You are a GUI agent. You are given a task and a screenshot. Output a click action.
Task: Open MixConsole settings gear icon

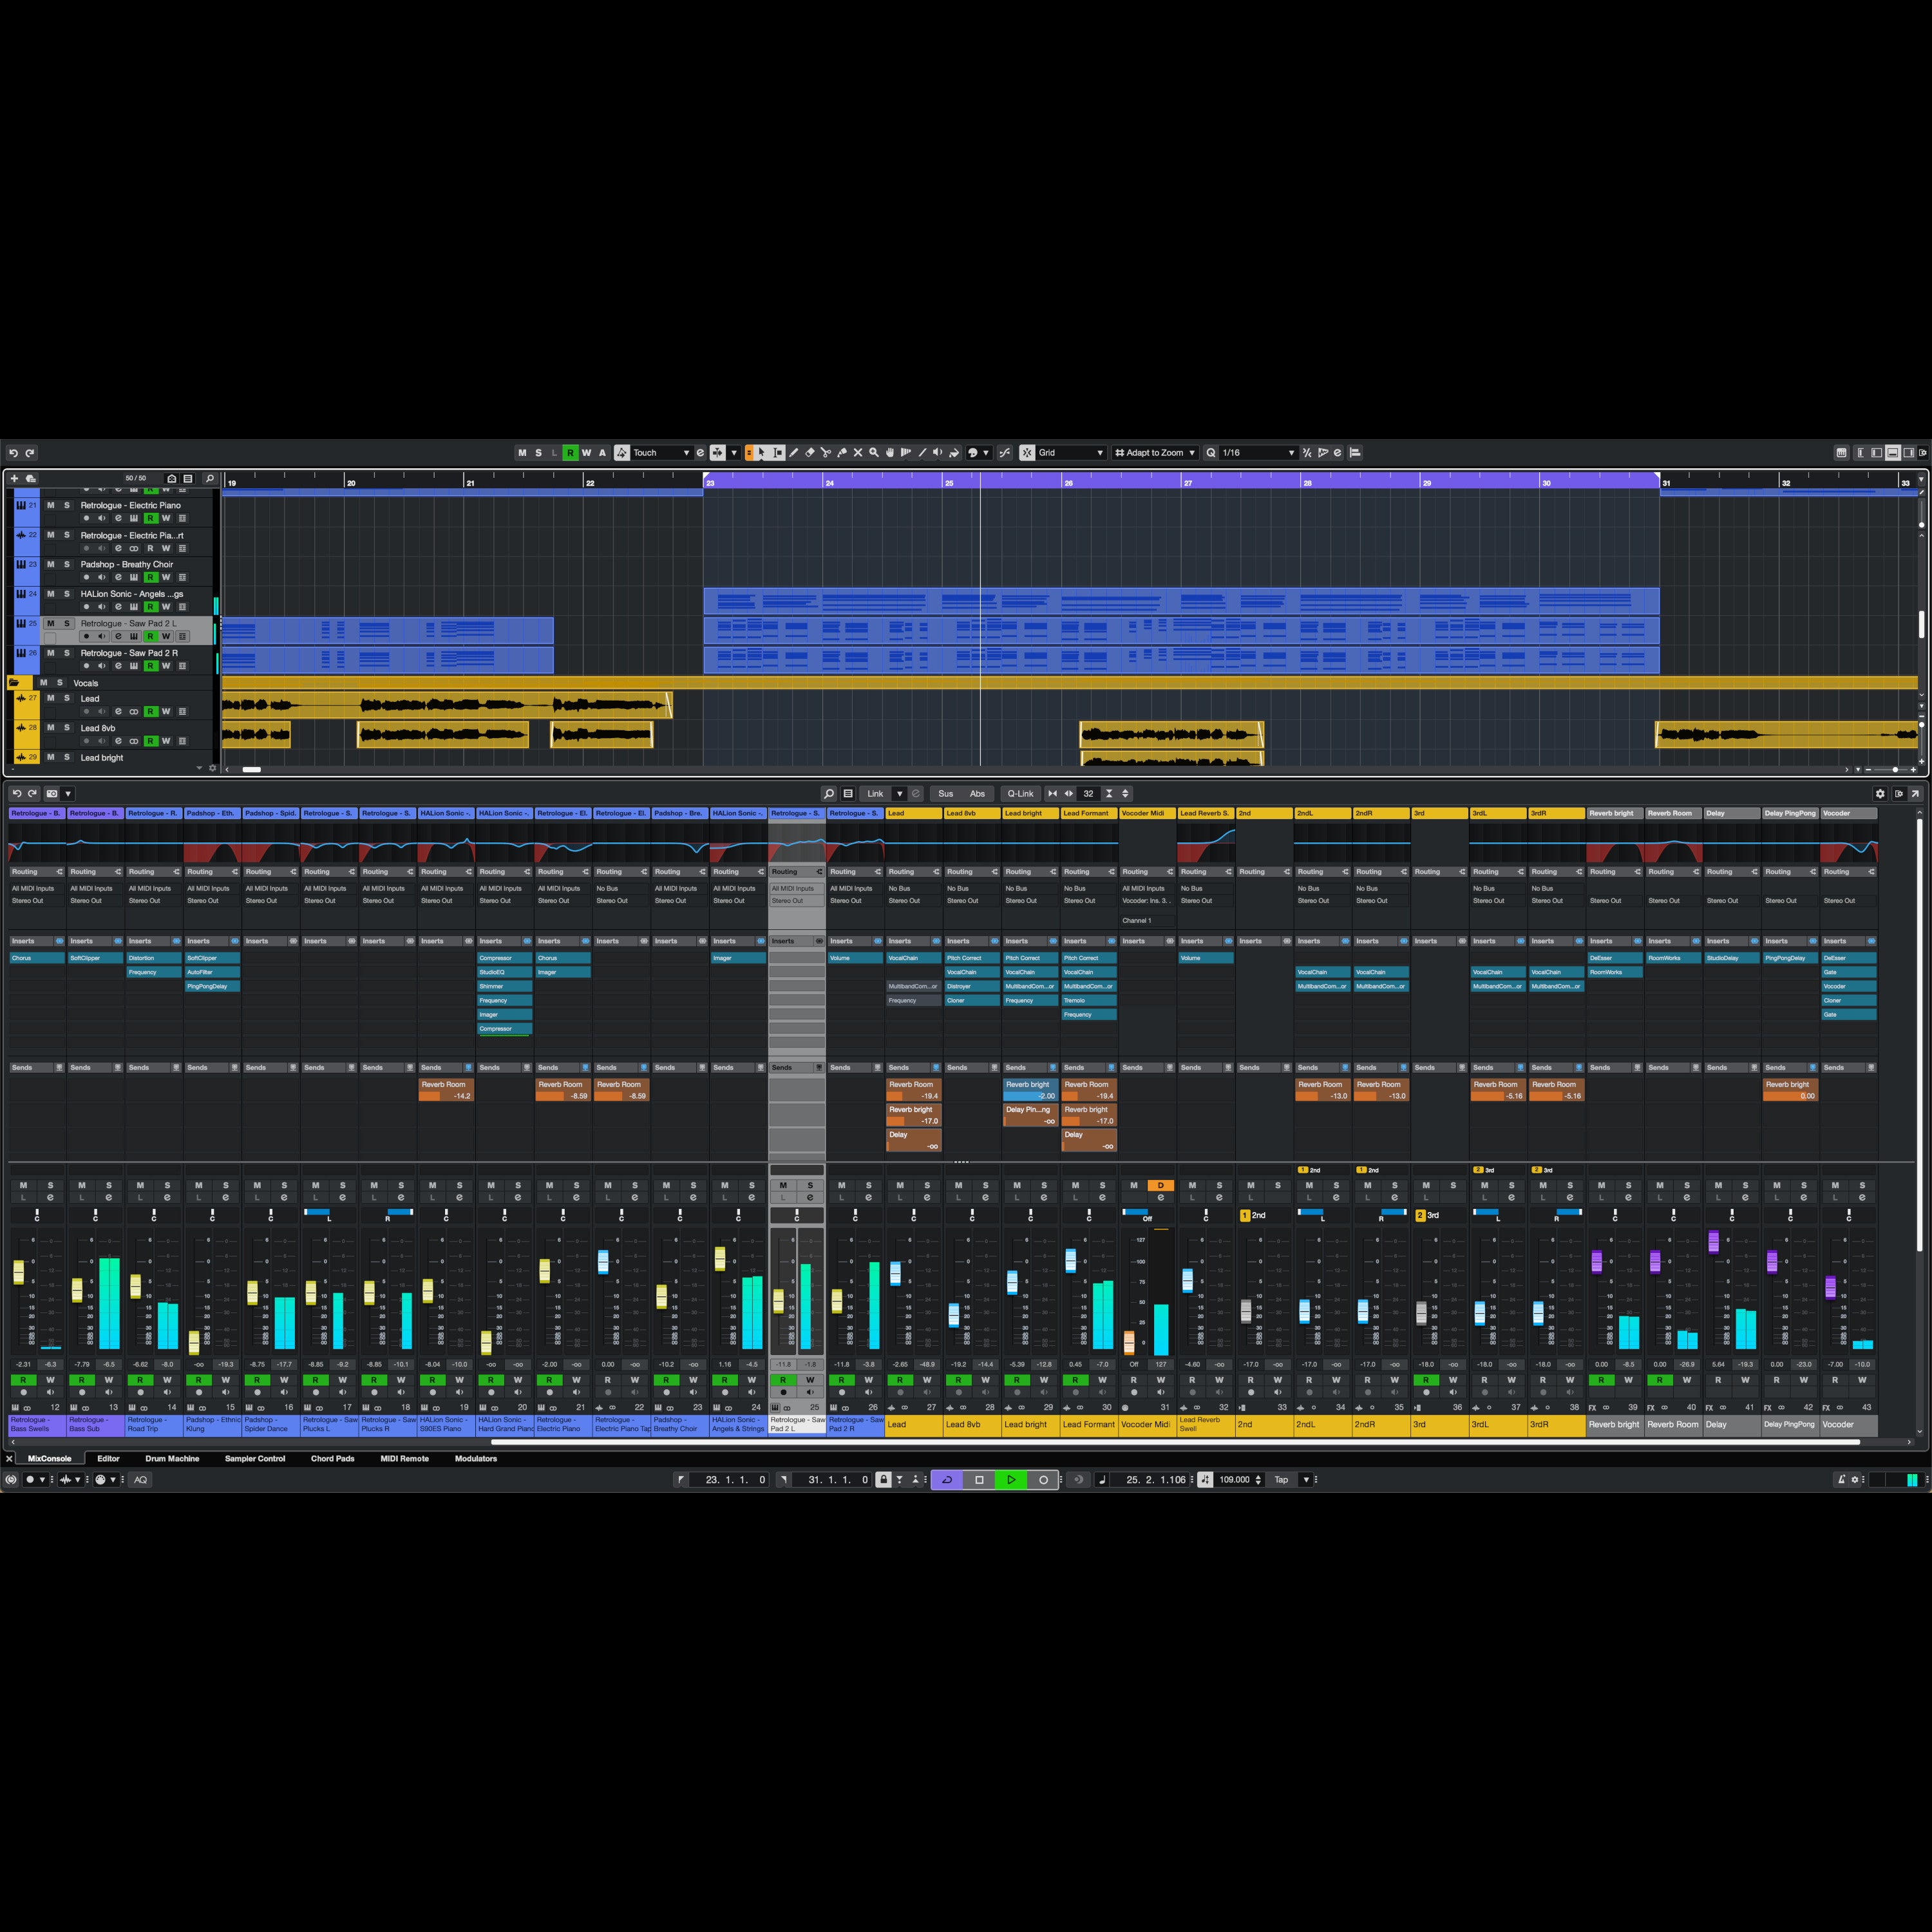point(1880,794)
